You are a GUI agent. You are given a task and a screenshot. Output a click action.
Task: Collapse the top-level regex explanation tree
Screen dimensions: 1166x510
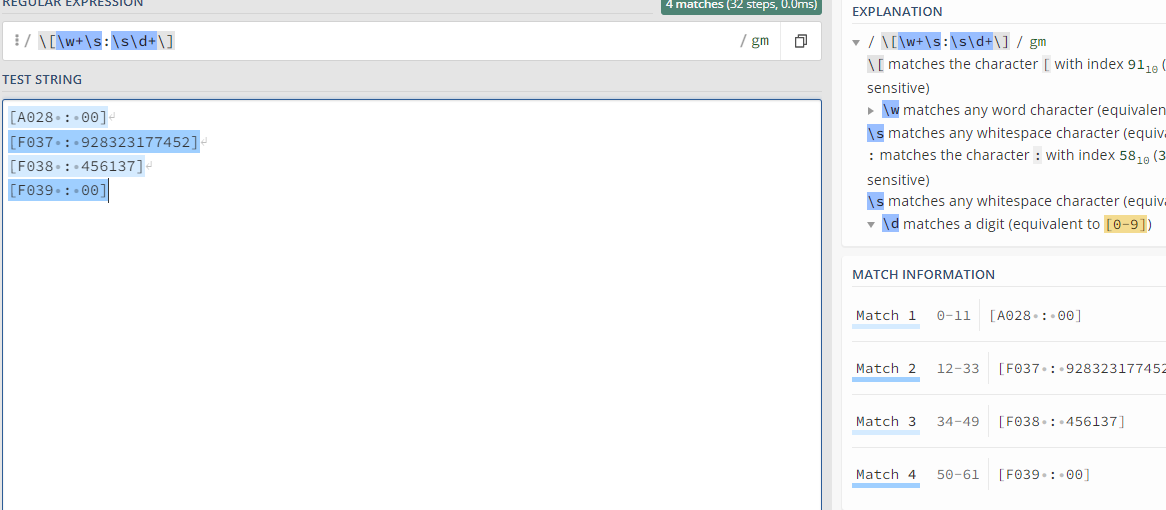click(x=856, y=42)
